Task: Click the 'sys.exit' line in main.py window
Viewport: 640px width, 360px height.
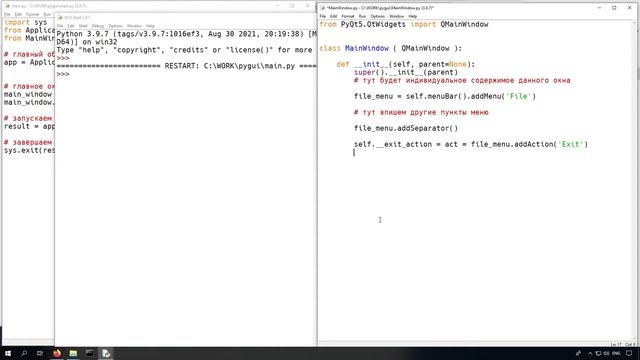Action: 29,150
